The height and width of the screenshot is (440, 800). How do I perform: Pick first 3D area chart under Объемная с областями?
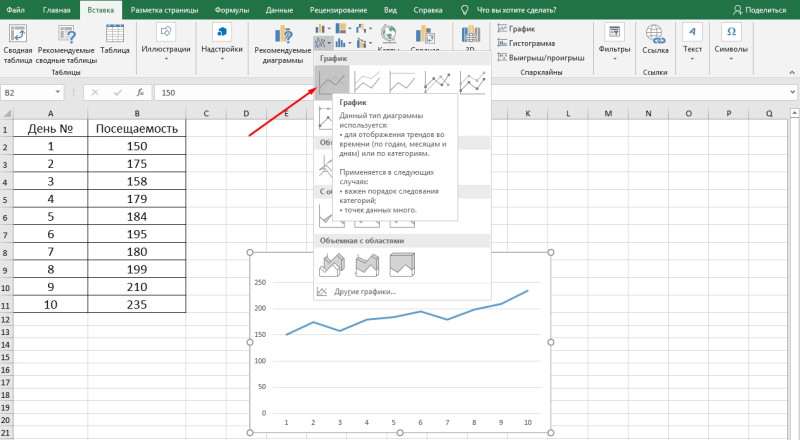[331, 263]
